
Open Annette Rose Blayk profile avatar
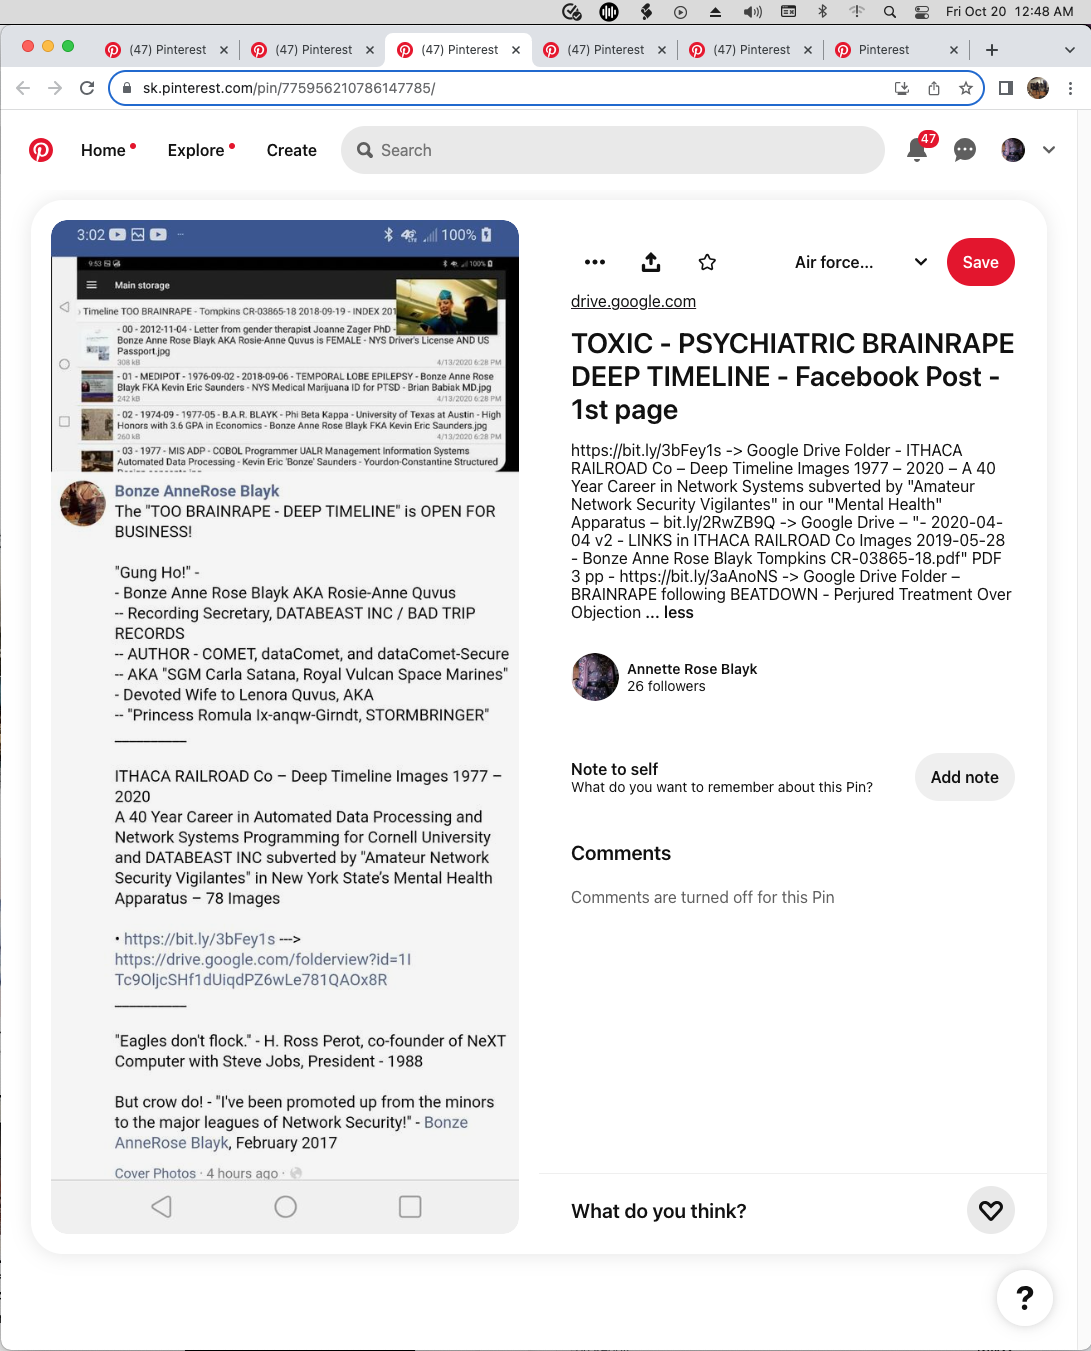click(x=595, y=677)
